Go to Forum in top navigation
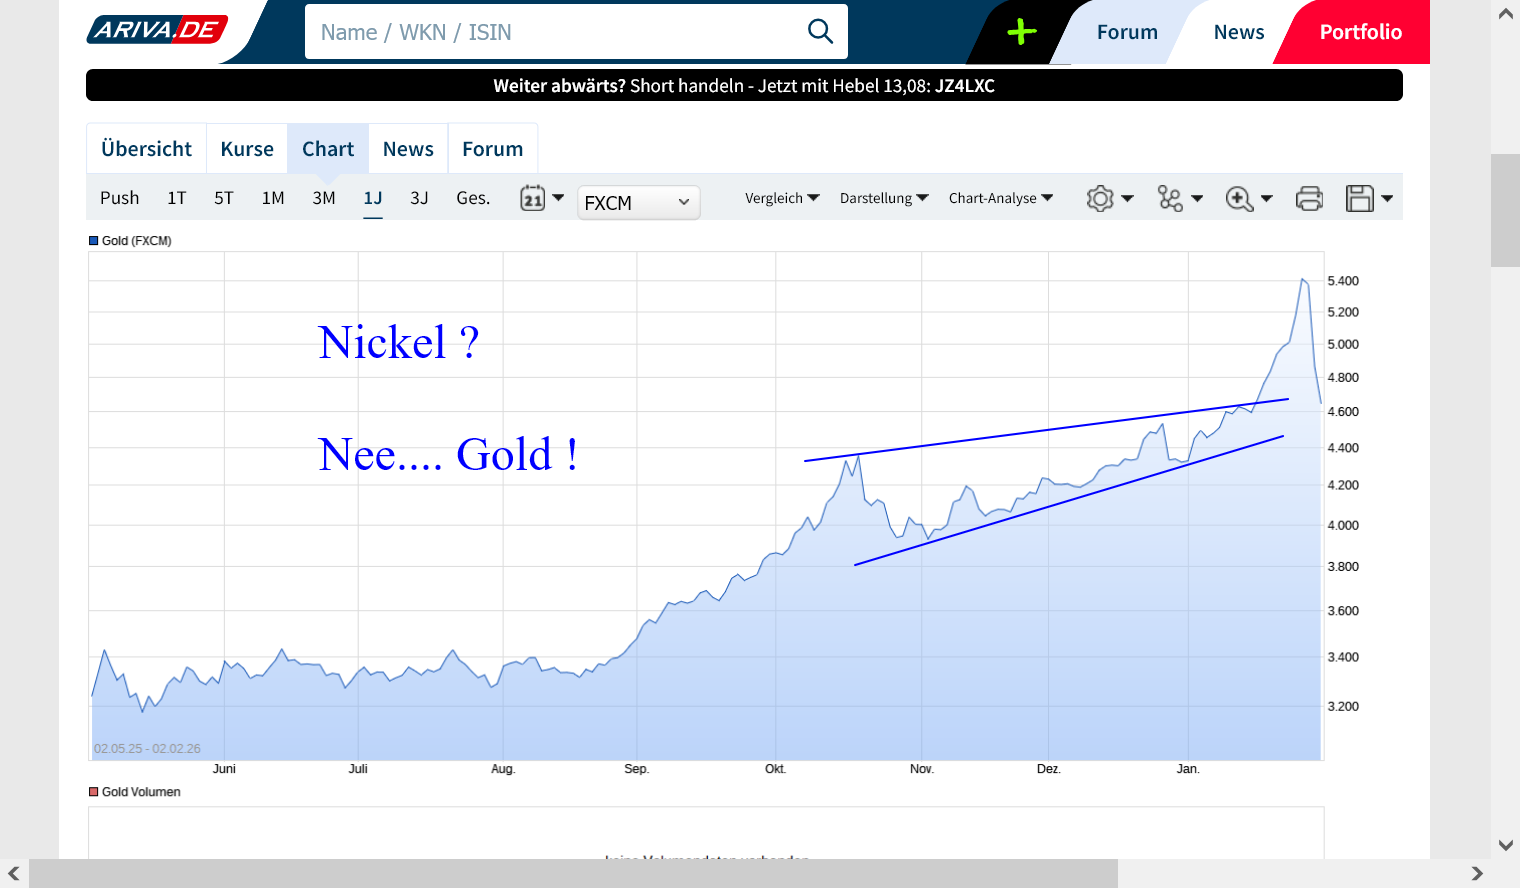1520x888 pixels. (1127, 32)
